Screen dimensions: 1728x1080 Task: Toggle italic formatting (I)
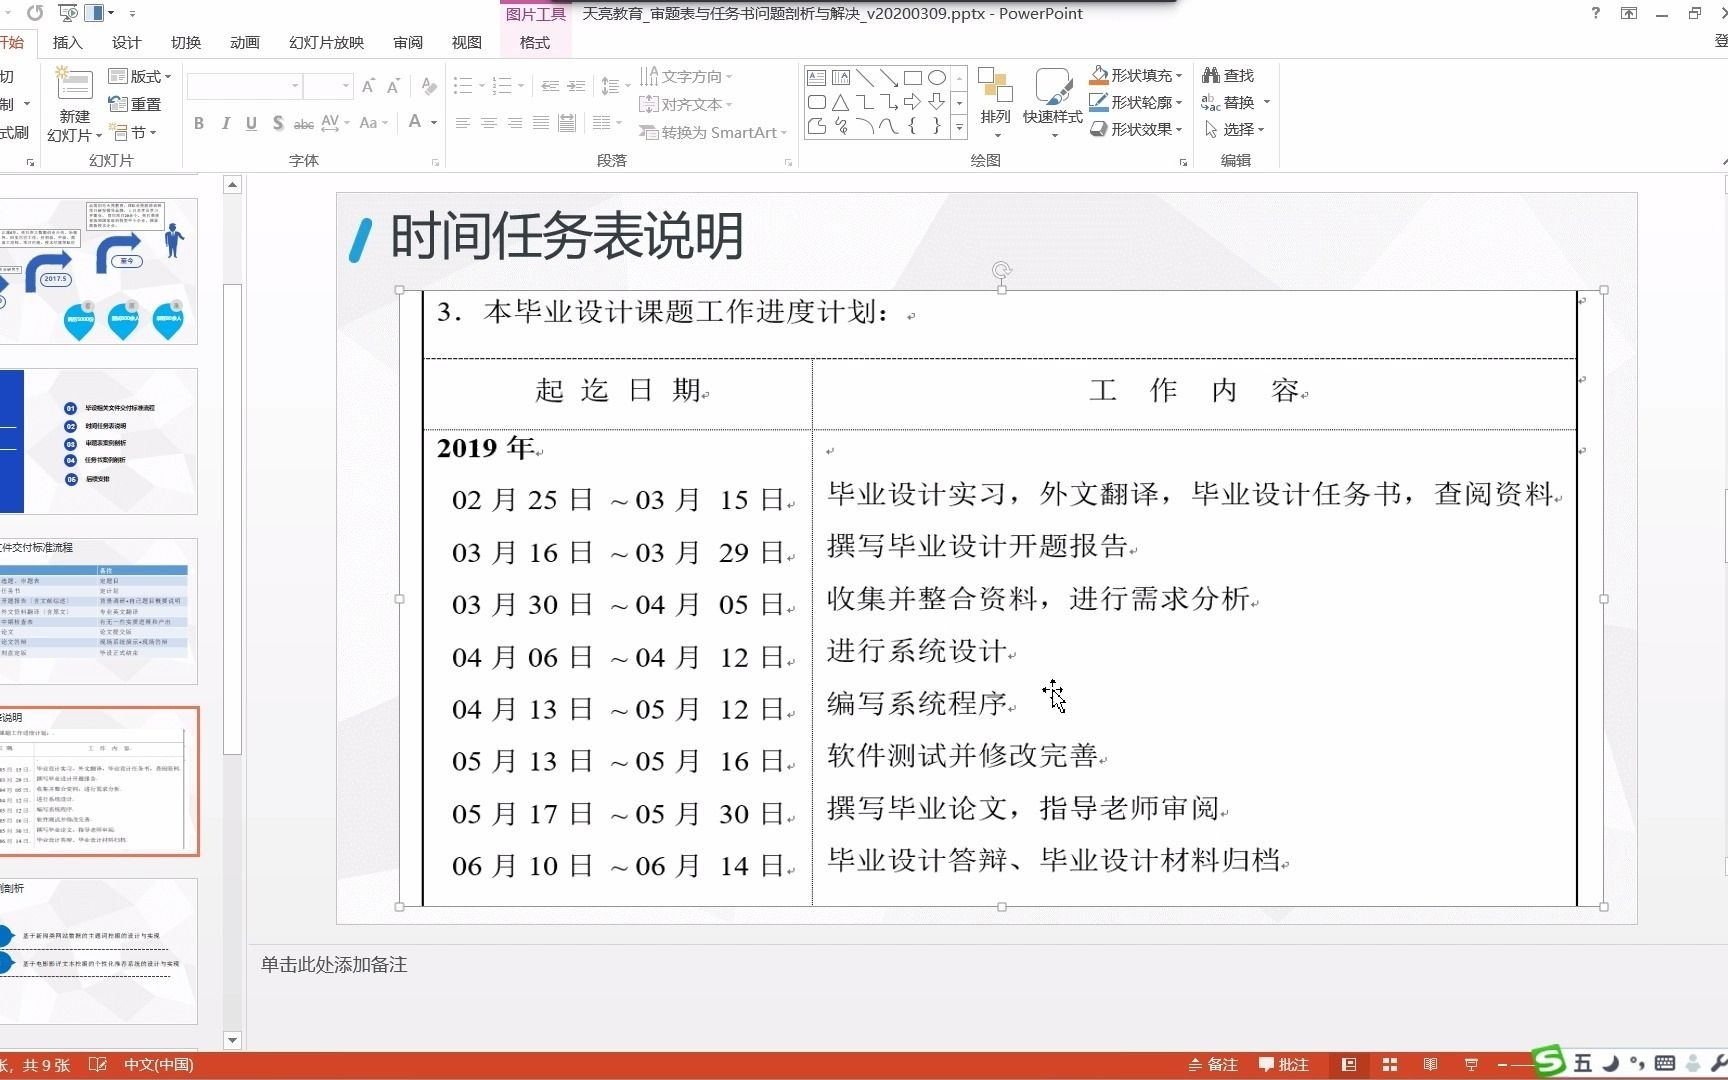tap(225, 123)
